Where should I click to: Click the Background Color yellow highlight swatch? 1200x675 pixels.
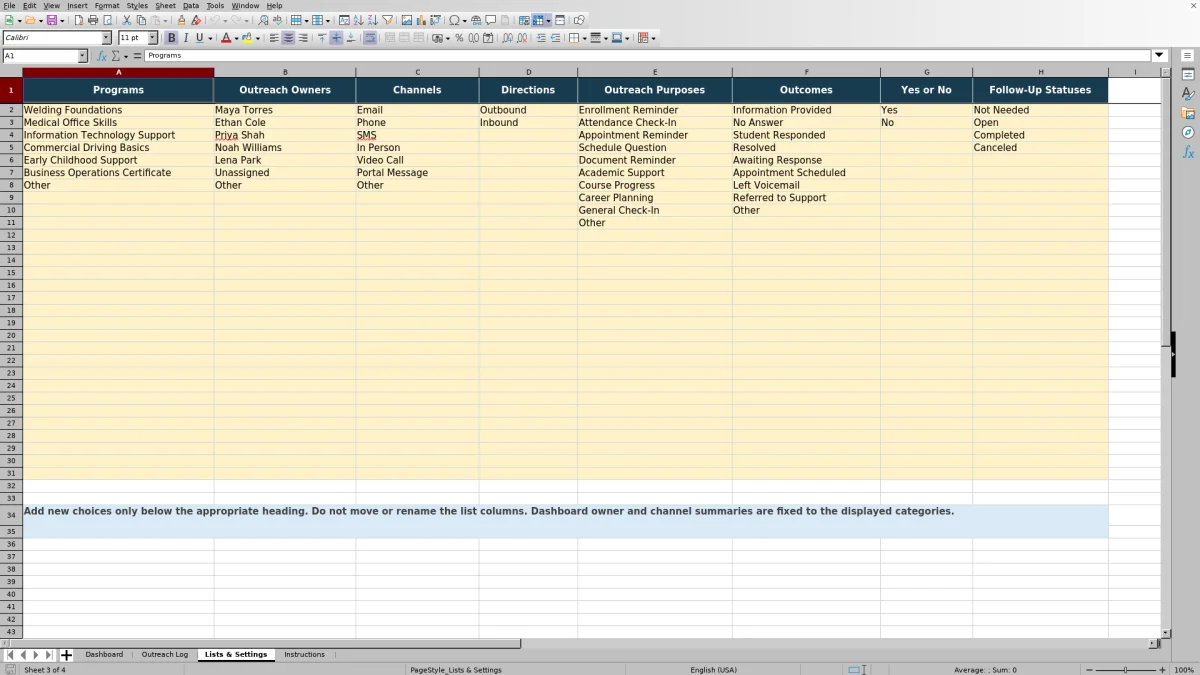point(247,38)
